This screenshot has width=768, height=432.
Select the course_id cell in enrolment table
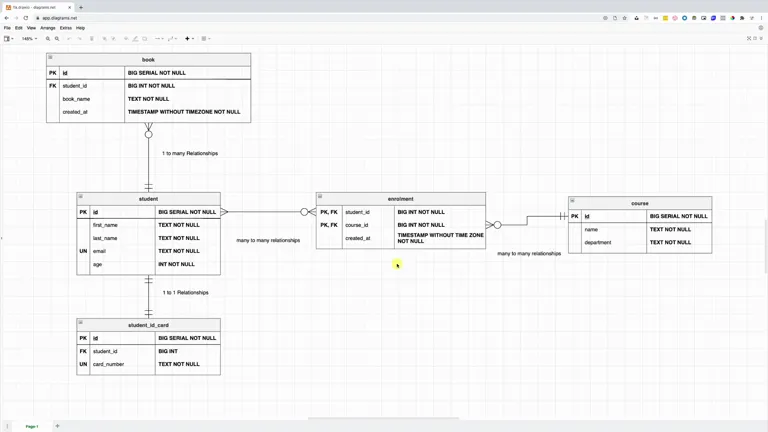(x=368, y=225)
